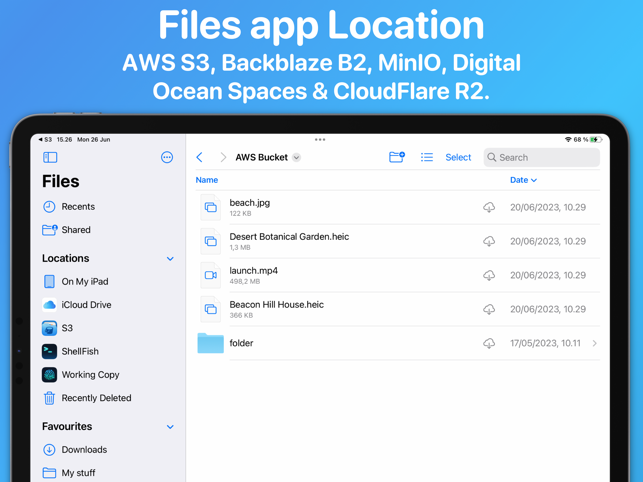Expand folder row using right chevron

tap(595, 343)
